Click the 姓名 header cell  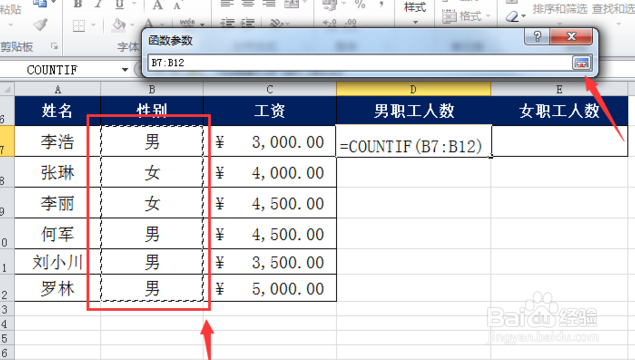[x=58, y=111]
